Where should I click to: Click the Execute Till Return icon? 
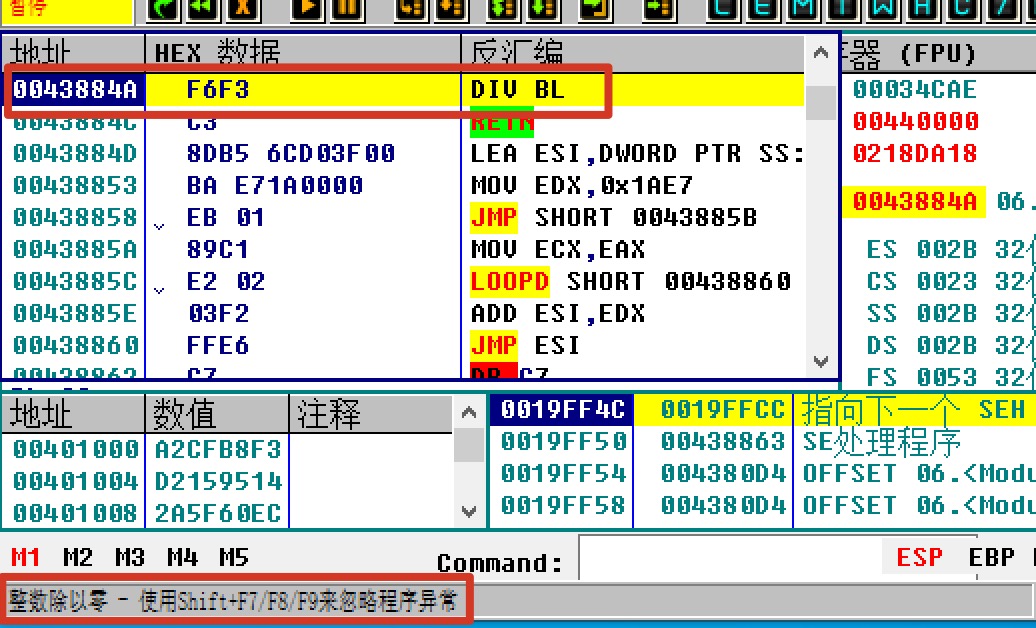[x=595, y=9]
